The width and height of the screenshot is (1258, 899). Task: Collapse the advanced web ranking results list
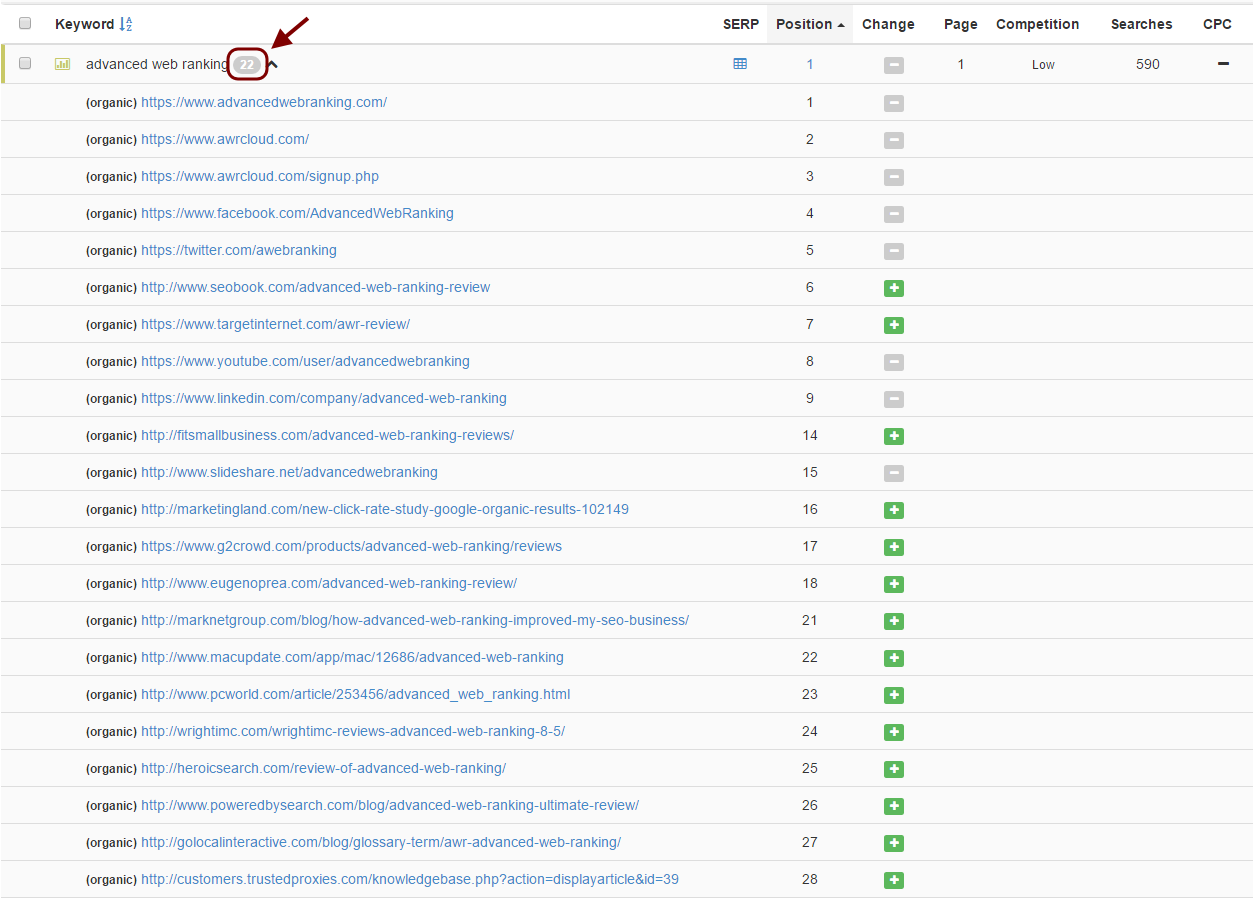click(x=272, y=64)
